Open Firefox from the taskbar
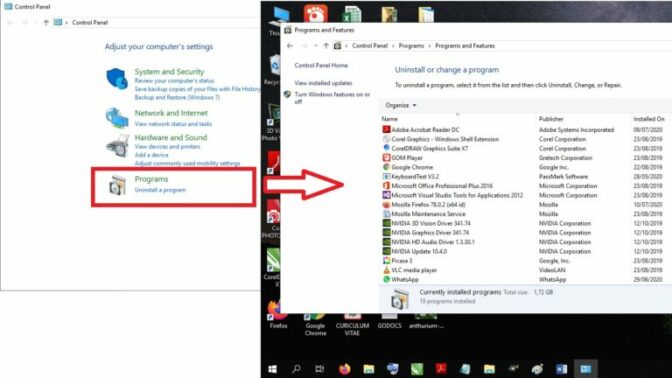 (x=345, y=369)
